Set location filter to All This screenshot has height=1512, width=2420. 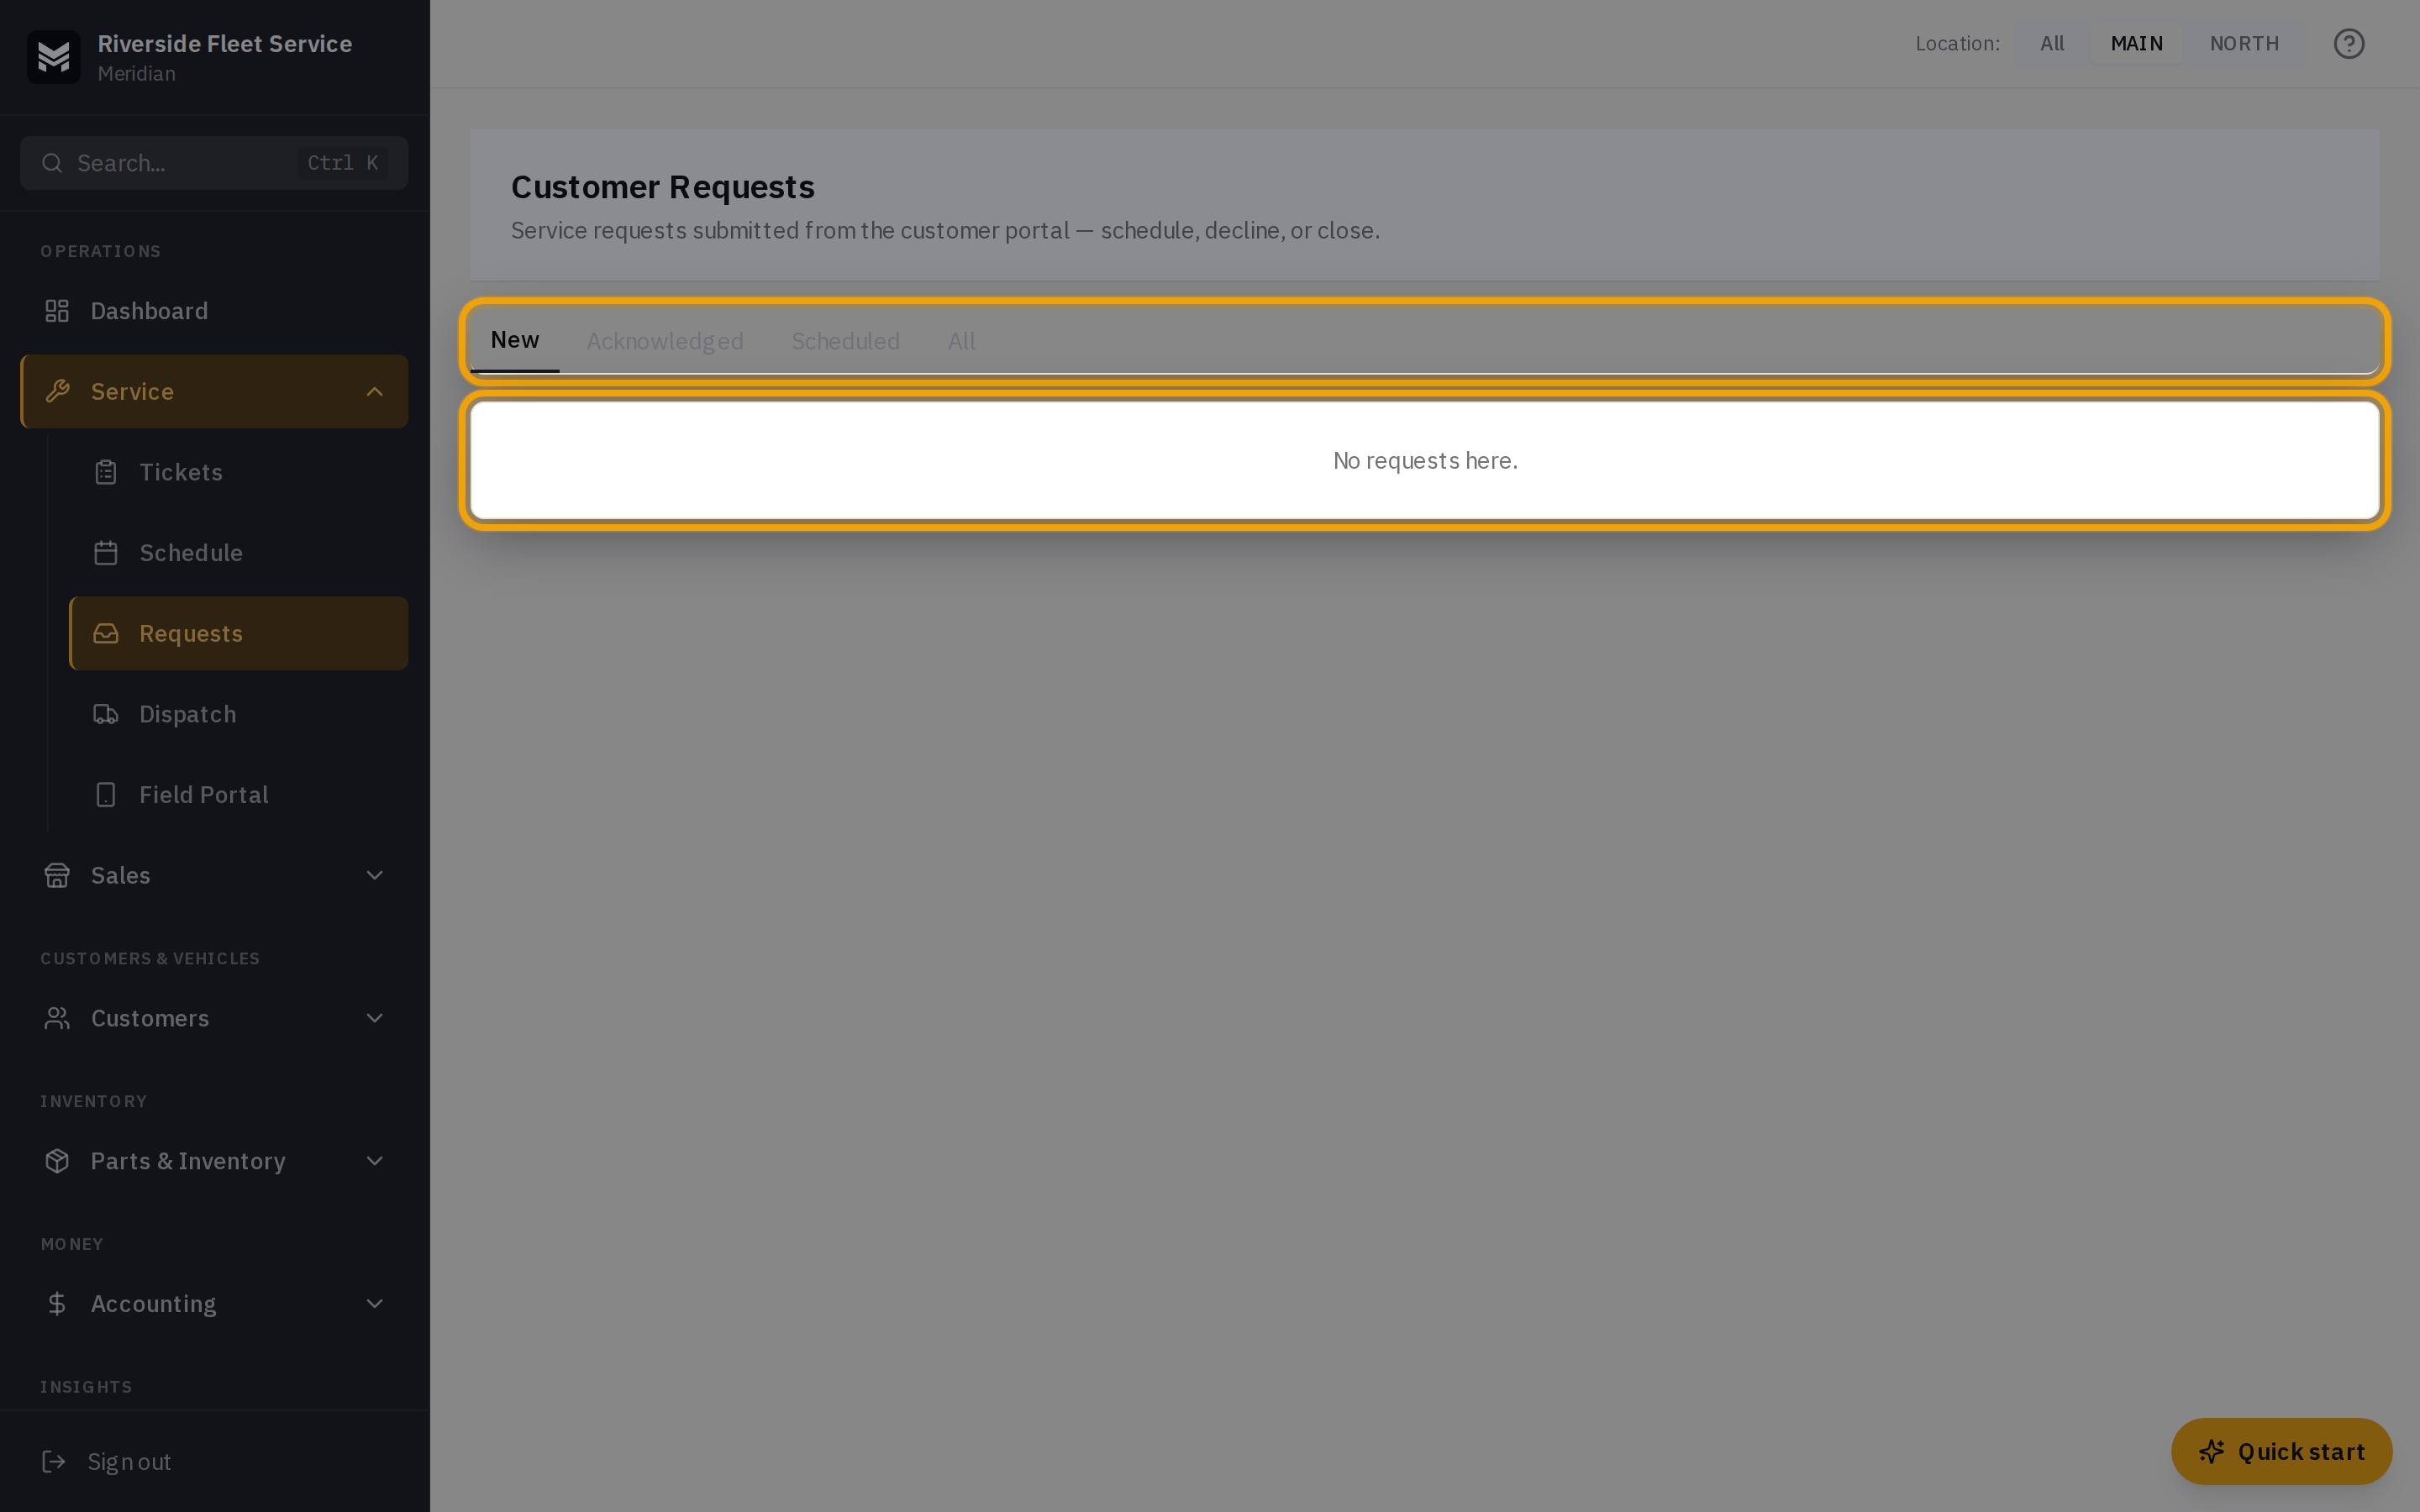[x=2052, y=44]
